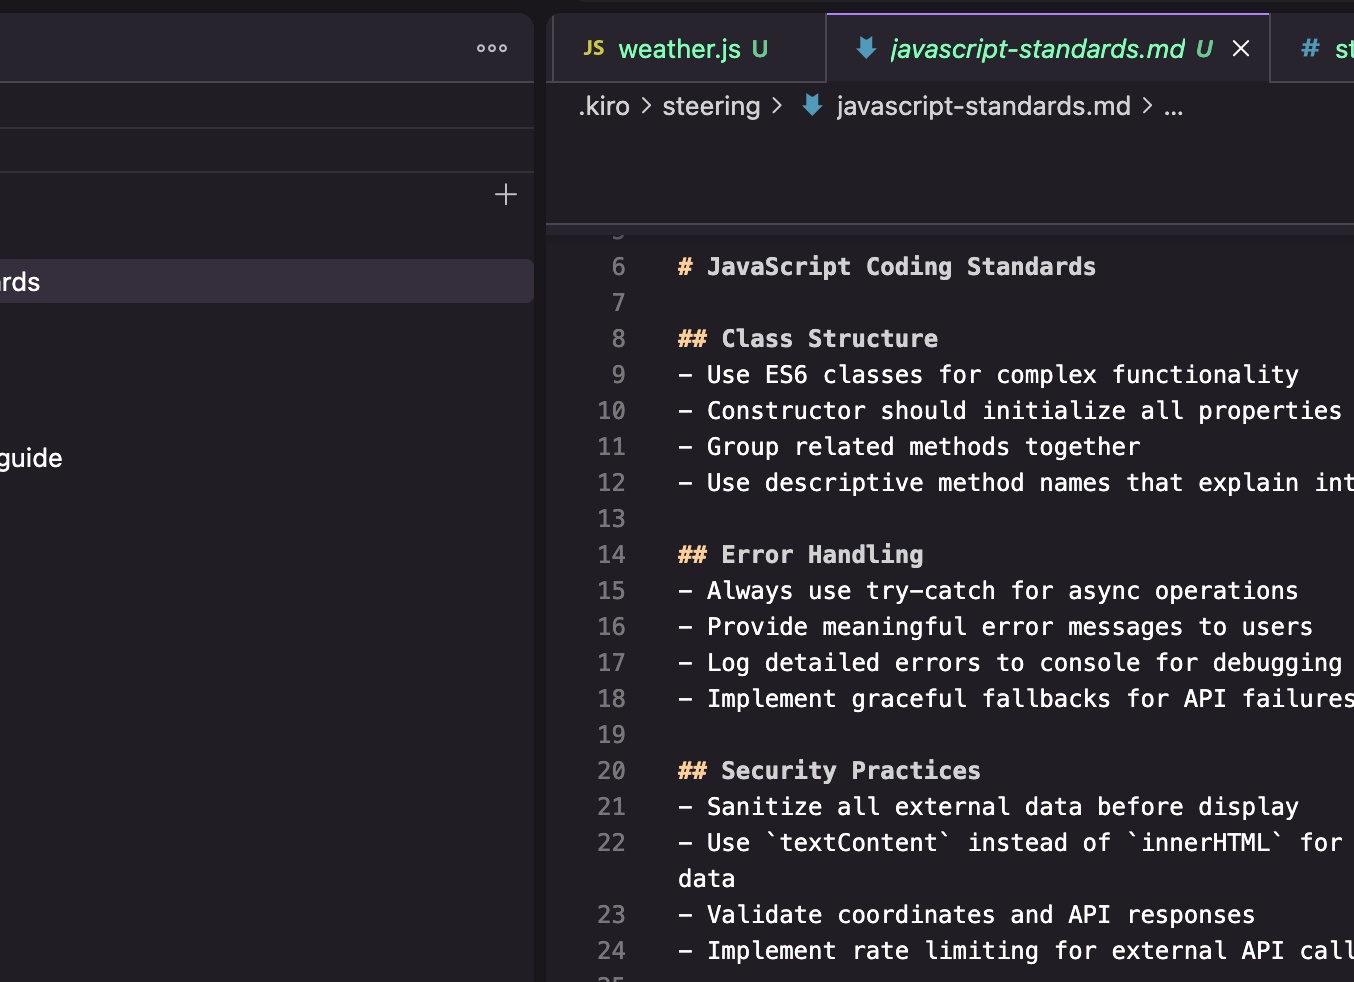Open the javascript-standards.md breadcrumb dropdown
Viewport: 1354px width, 982px height.
click(983, 106)
